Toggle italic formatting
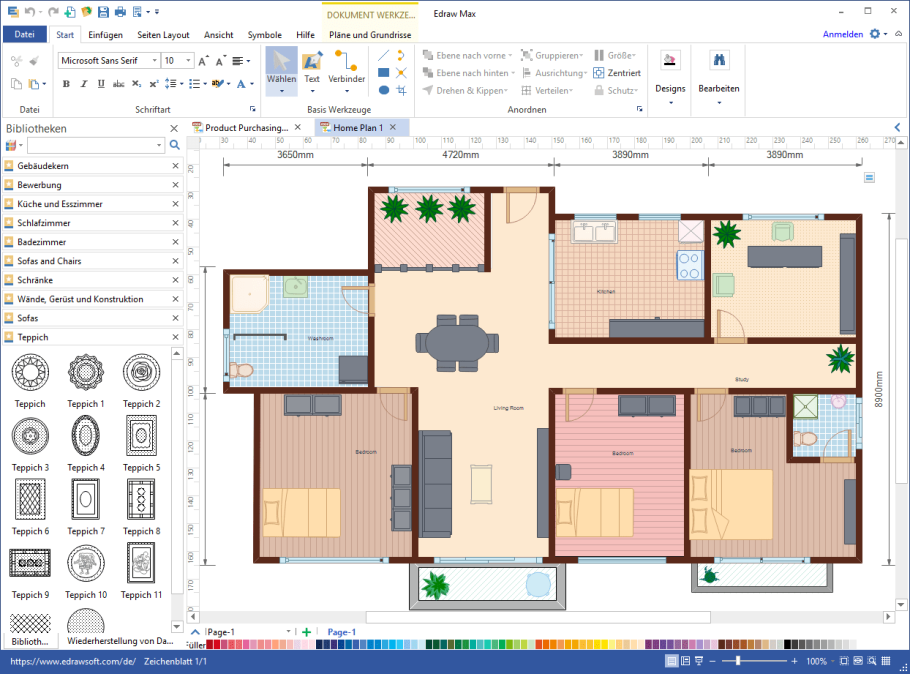910x674 pixels. [83, 84]
